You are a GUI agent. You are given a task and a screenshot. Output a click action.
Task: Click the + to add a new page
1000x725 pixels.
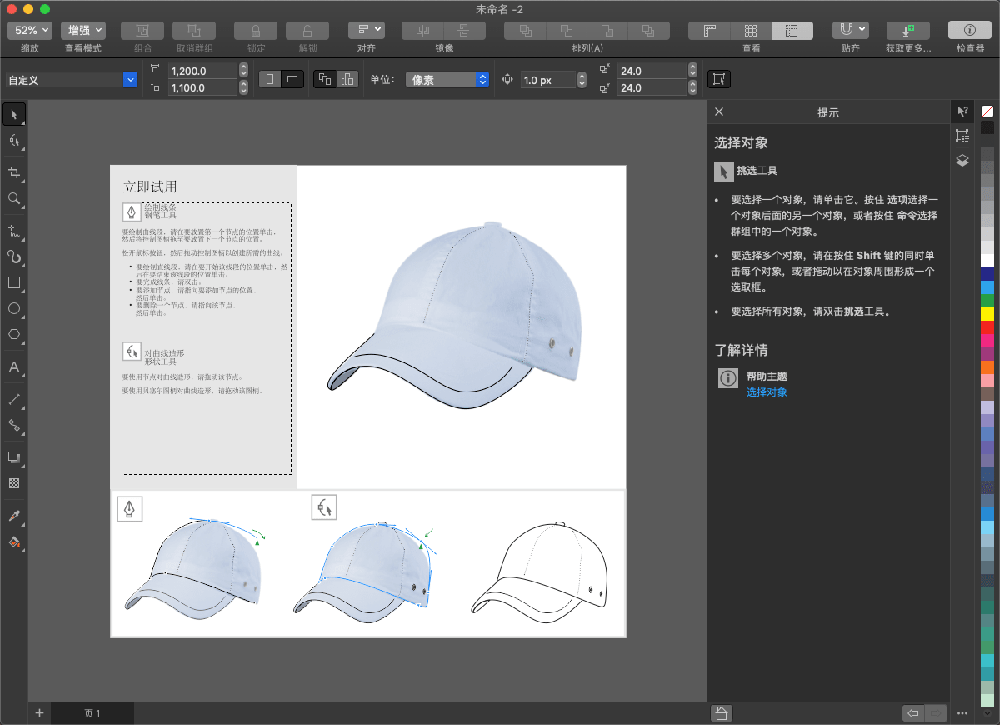click(x=38, y=712)
